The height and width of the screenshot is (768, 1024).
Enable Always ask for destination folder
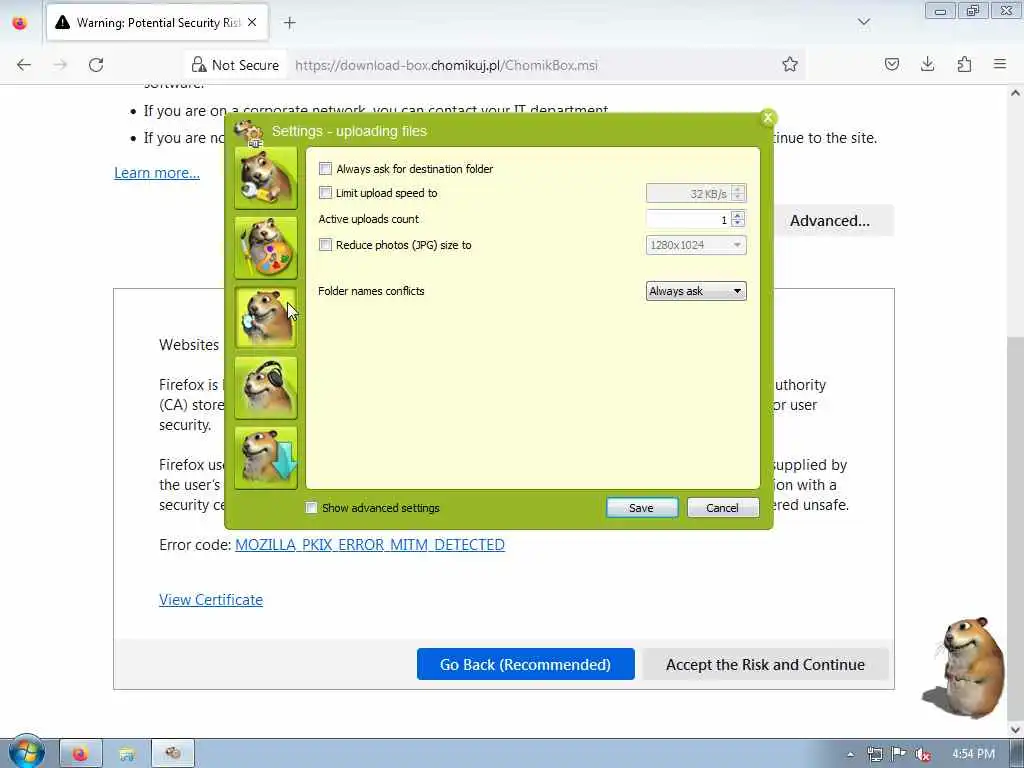(x=325, y=168)
